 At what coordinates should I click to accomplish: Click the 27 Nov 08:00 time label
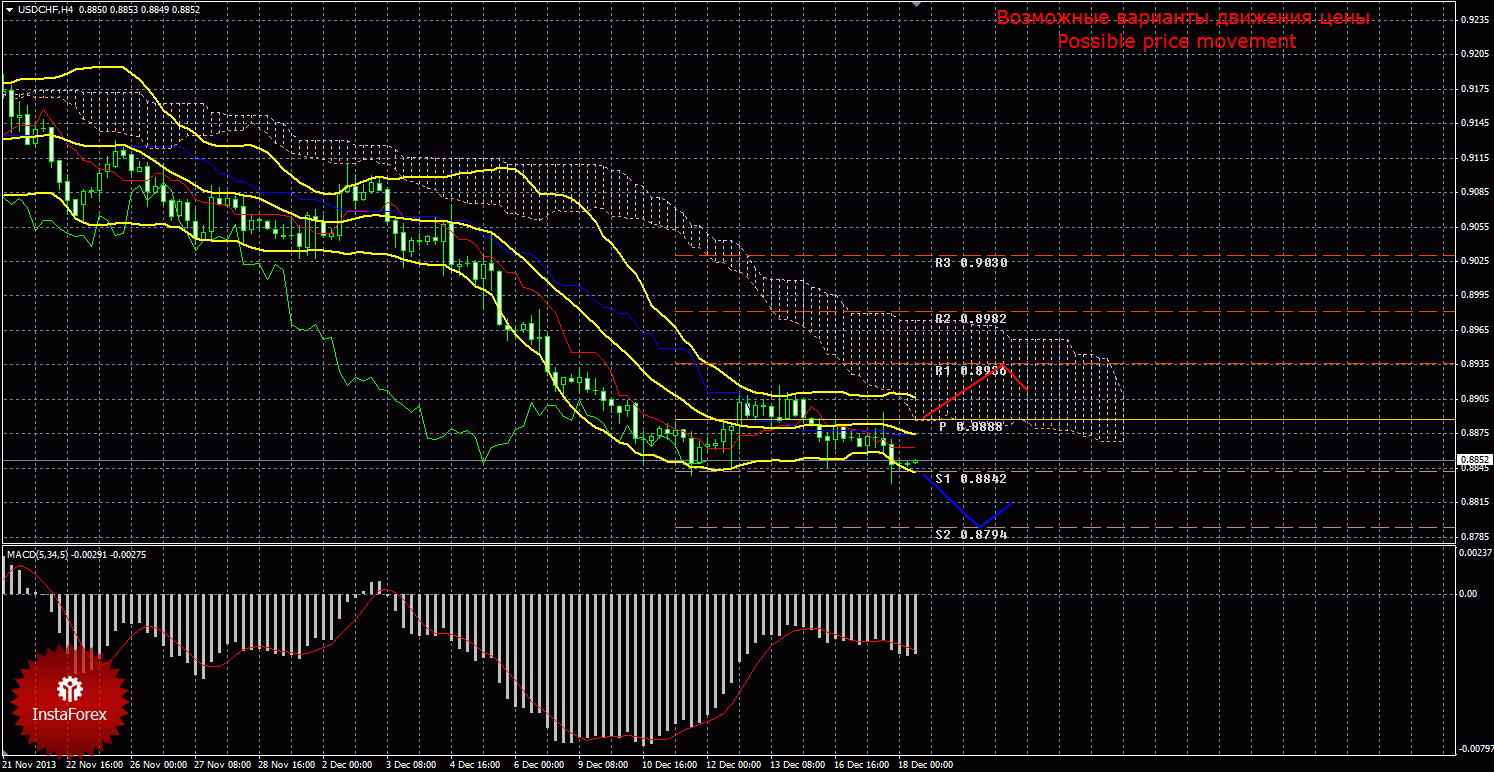[223, 765]
